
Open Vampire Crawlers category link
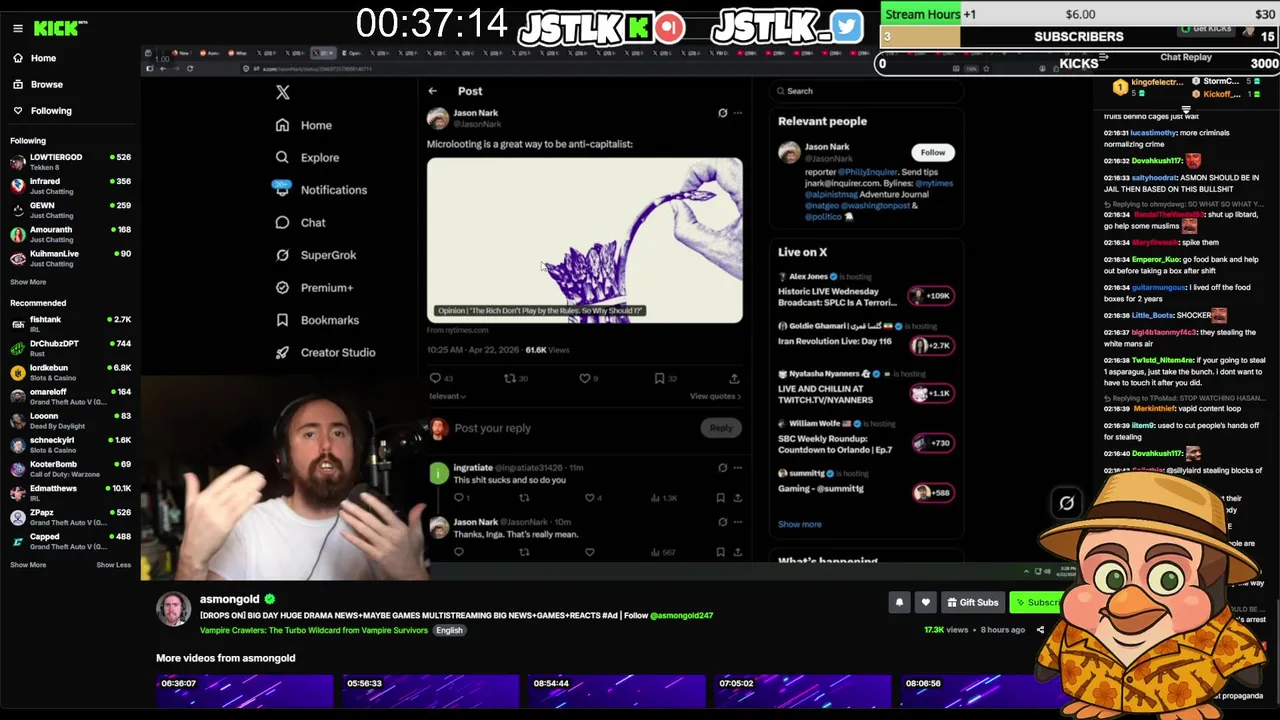pos(314,630)
